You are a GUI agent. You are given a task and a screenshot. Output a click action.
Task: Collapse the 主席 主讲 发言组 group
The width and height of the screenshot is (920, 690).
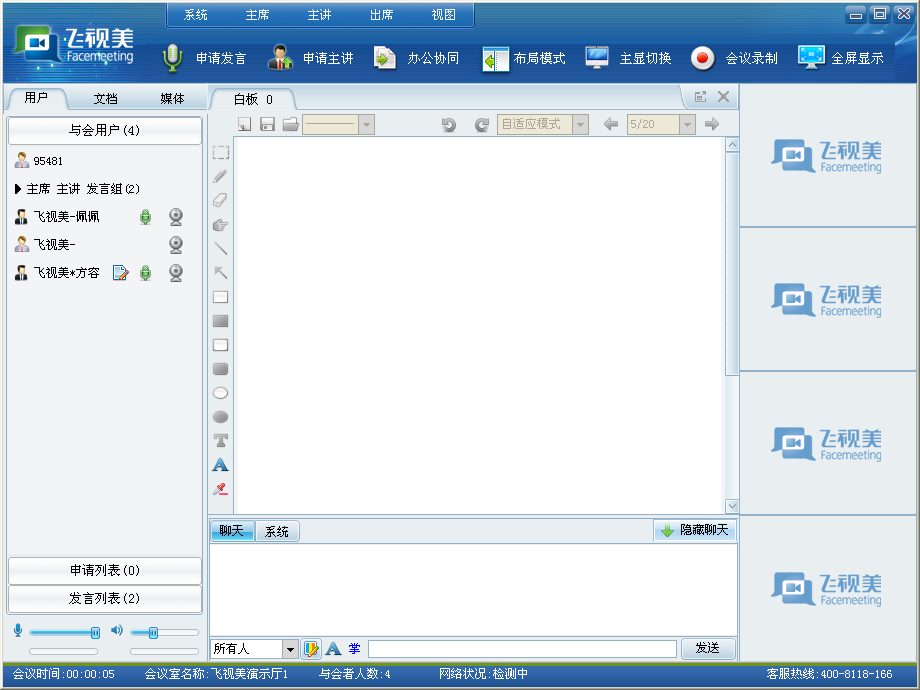pyautogui.click(x=18, y=189)
